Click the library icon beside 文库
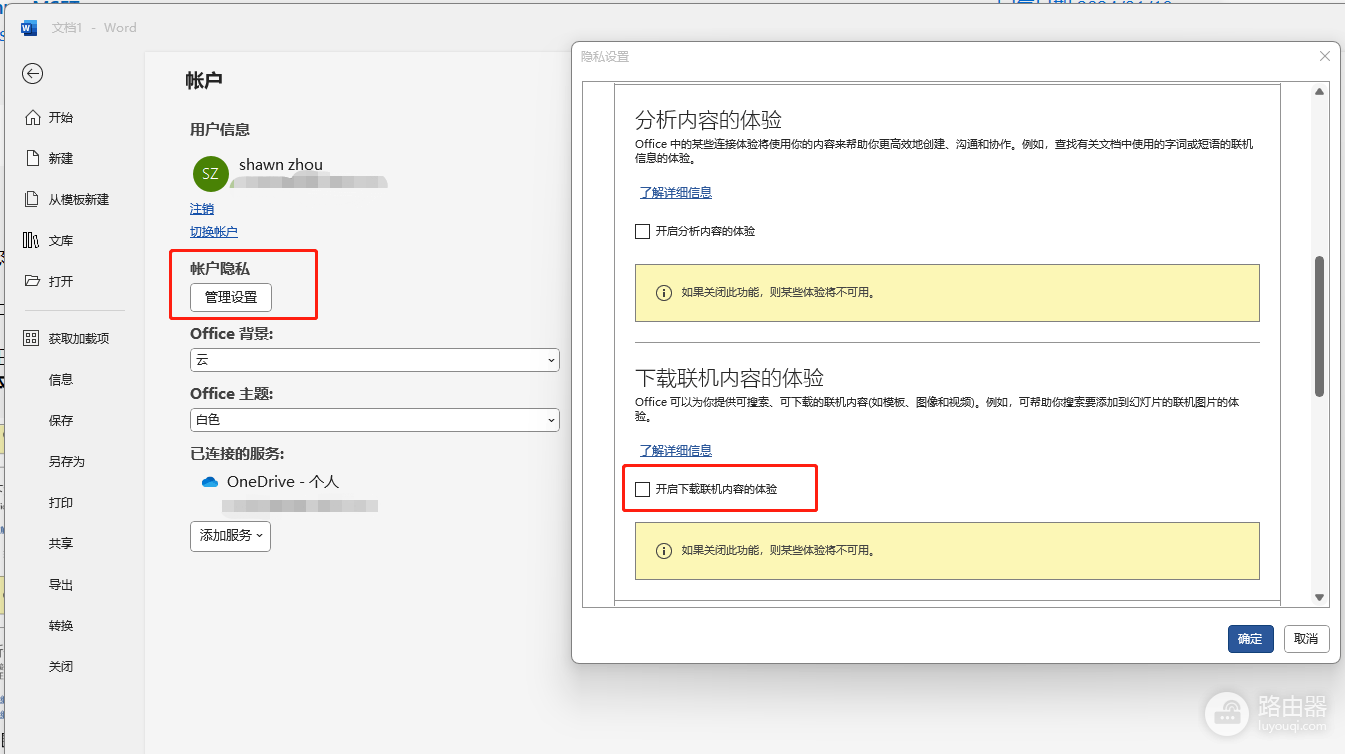Screen dimensions: 1345x754 click(31, 240)
